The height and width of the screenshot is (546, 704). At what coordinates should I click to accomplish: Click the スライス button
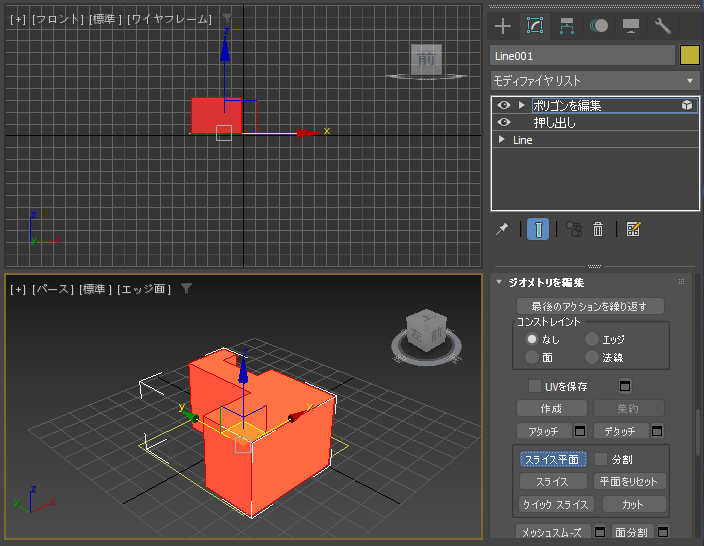pos(553,481)
